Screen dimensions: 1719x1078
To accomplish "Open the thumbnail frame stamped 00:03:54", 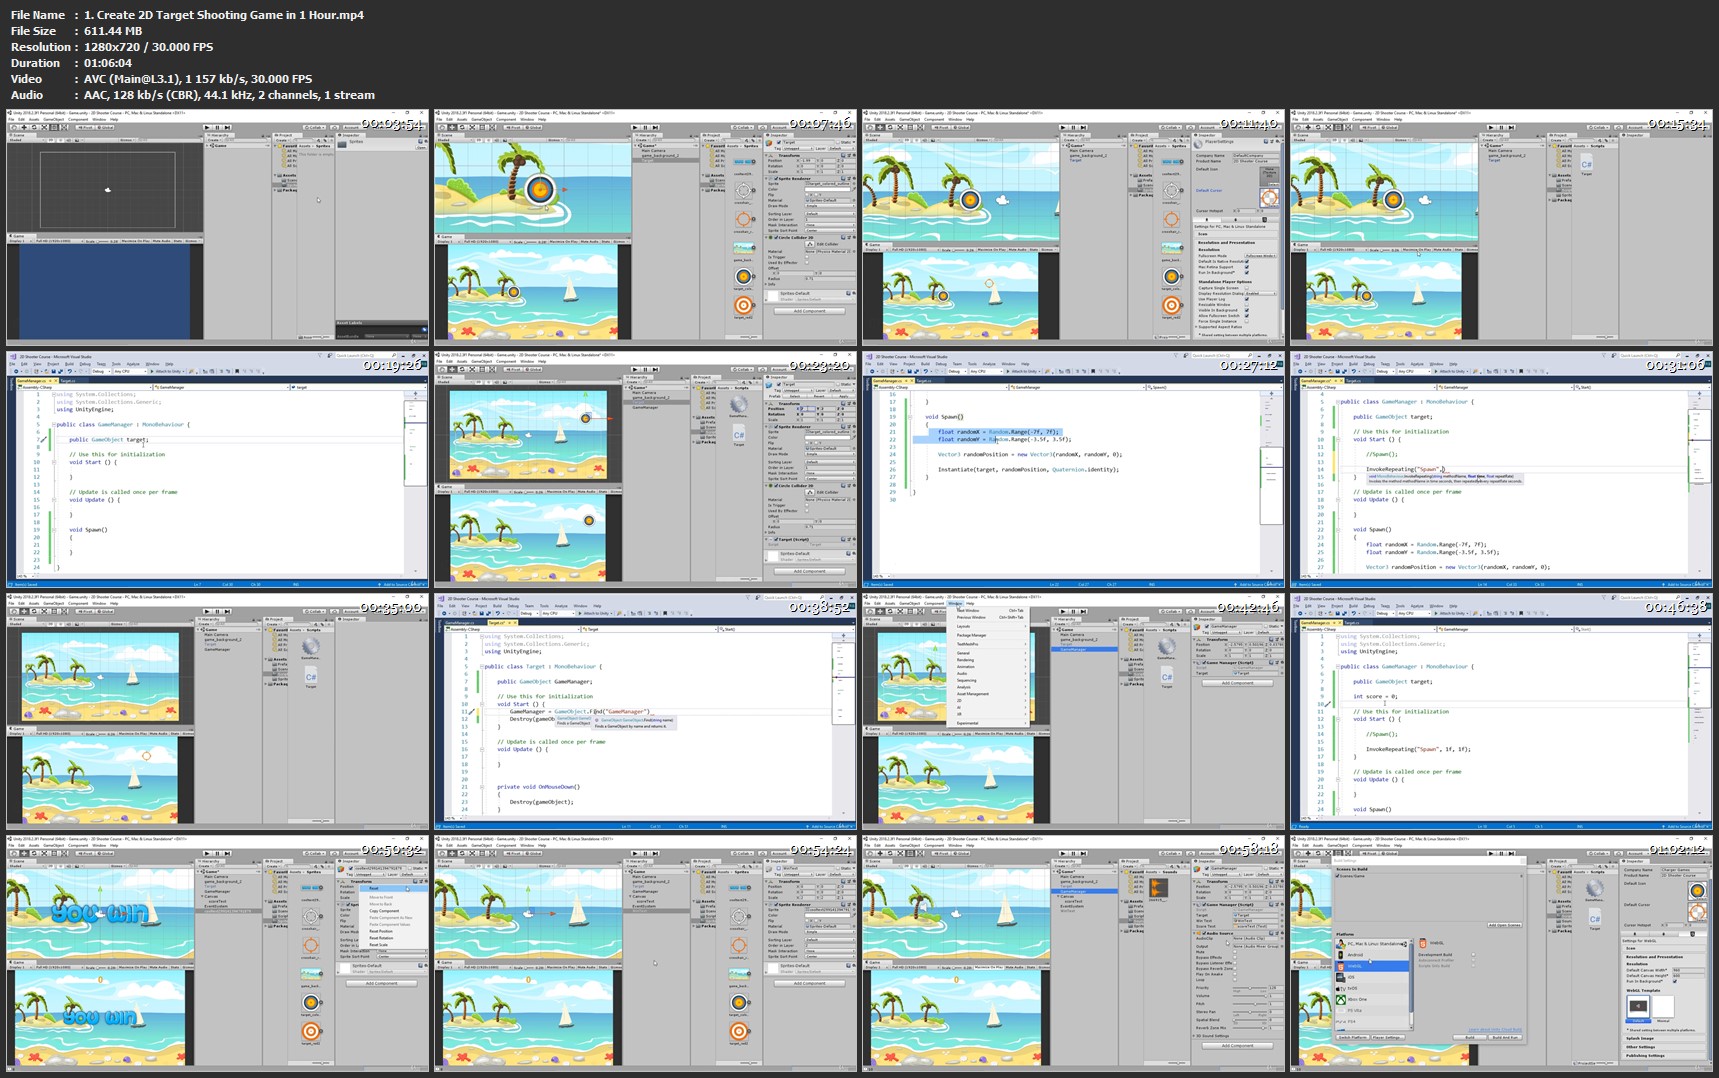I will [x=217, y=227].
